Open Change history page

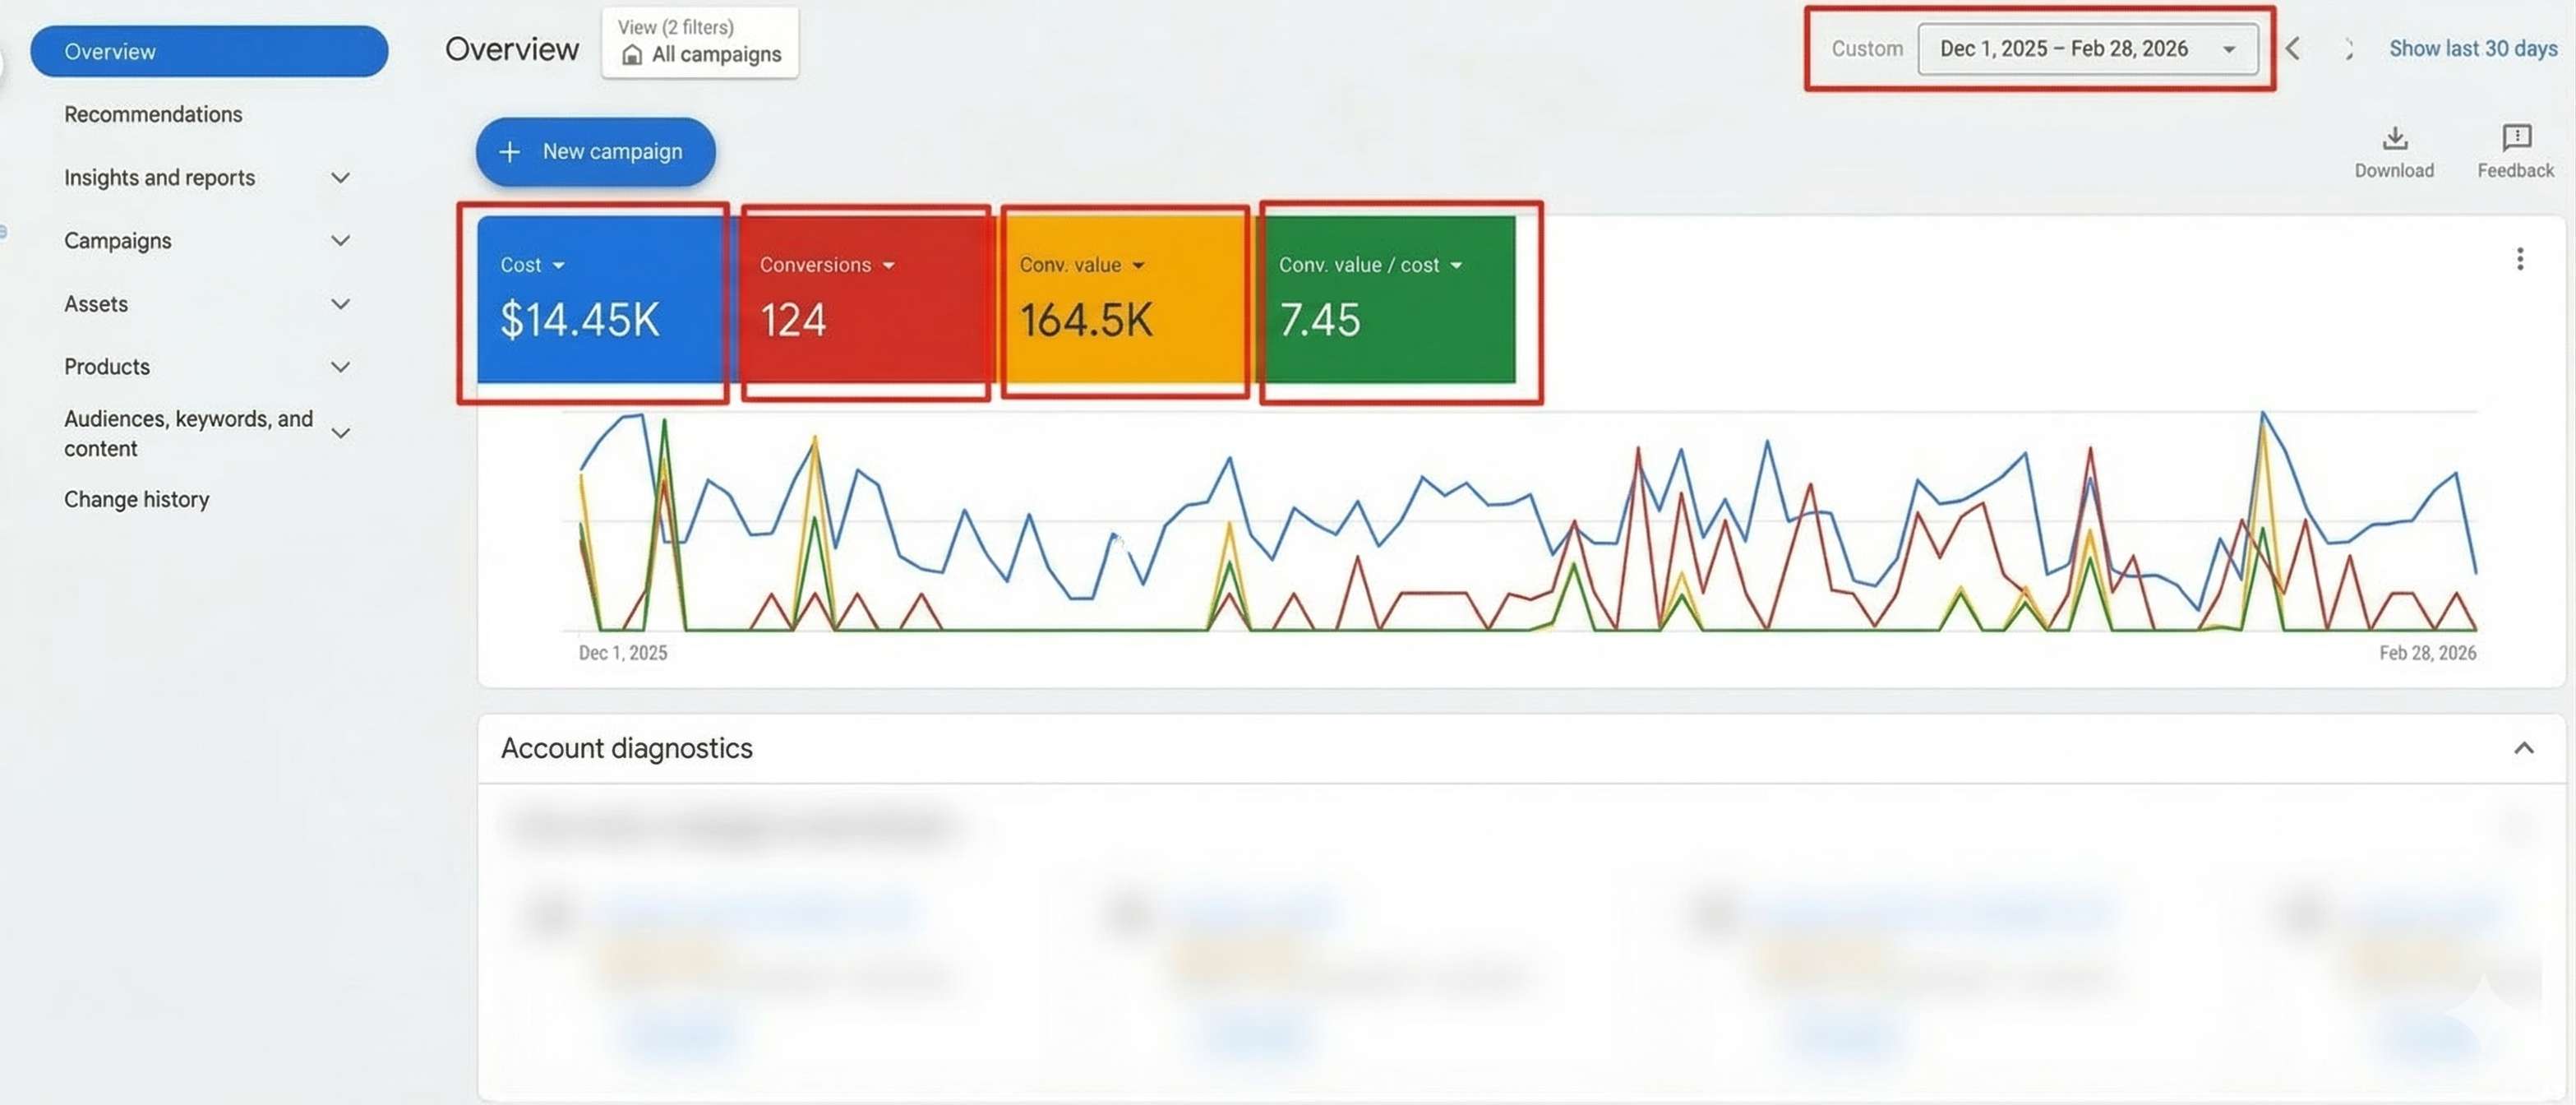[137, 499]
